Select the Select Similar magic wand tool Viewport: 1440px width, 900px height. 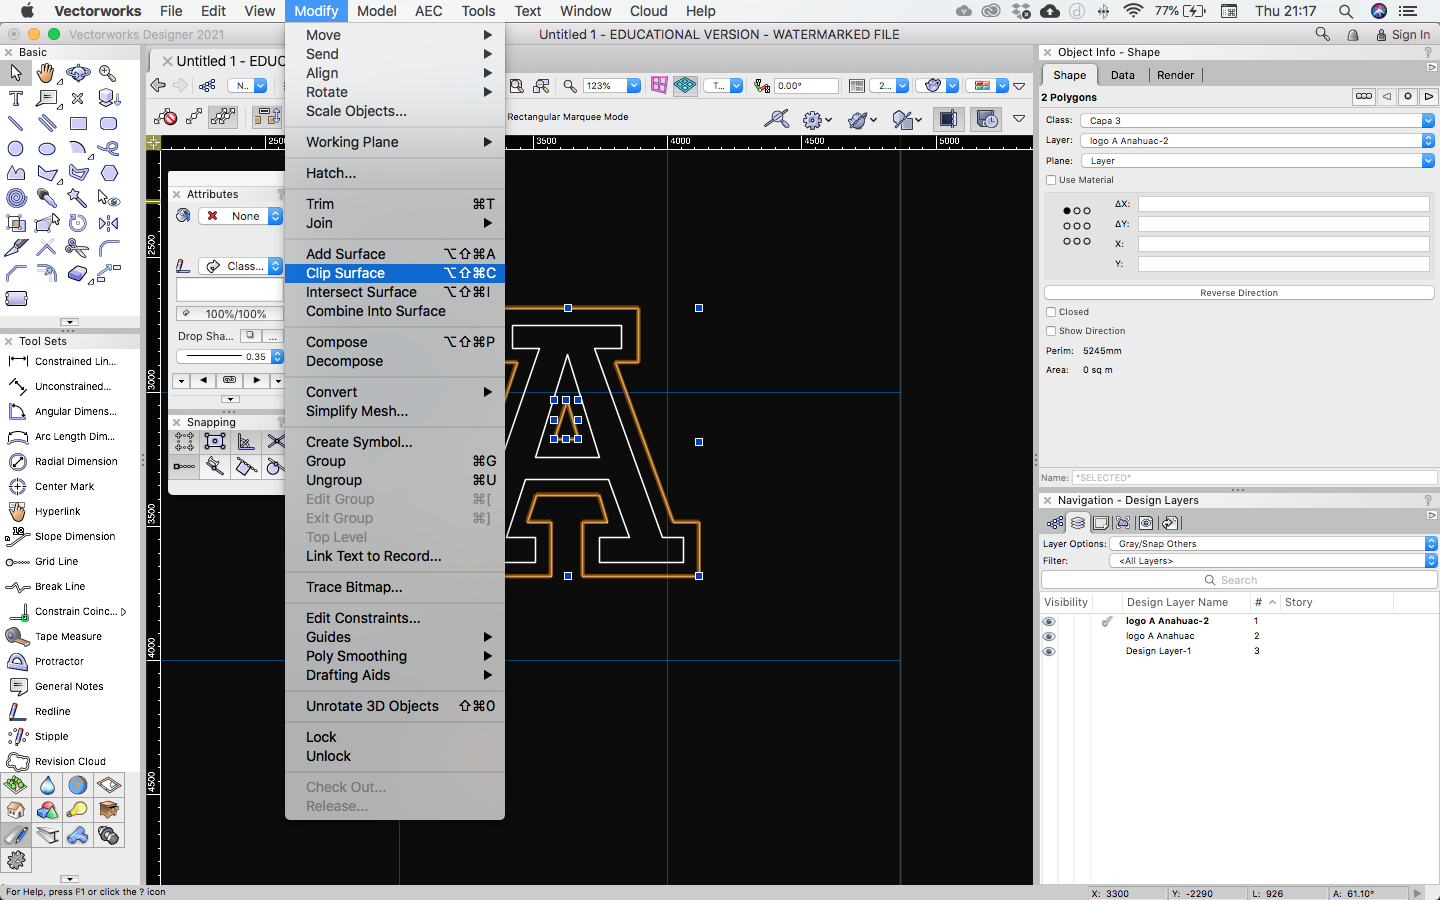pos(78,198)
